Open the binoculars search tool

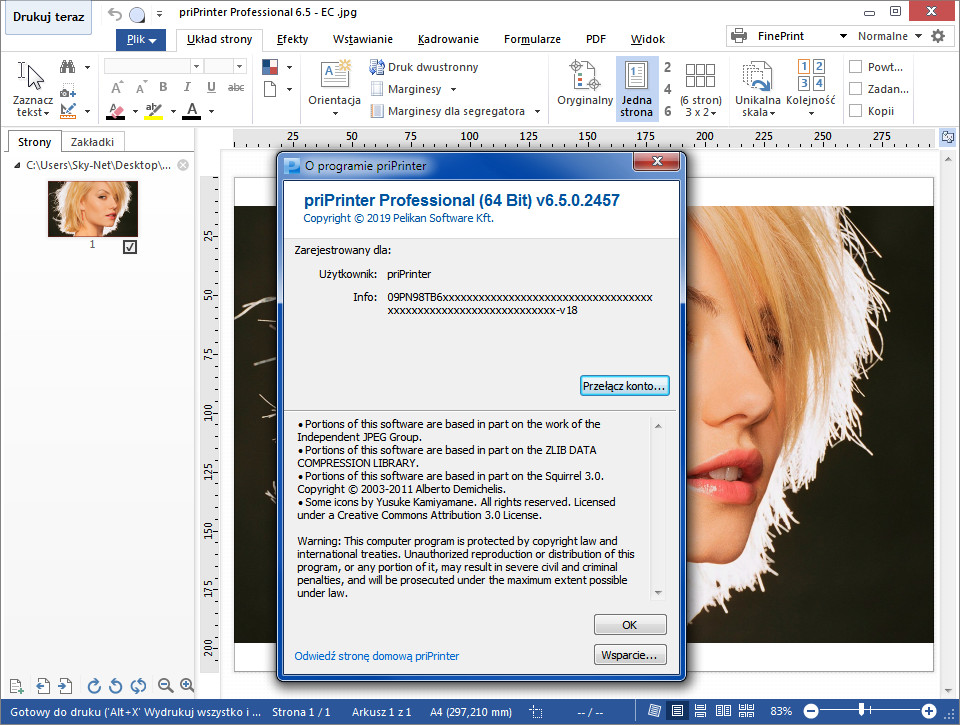pos(67,67)
